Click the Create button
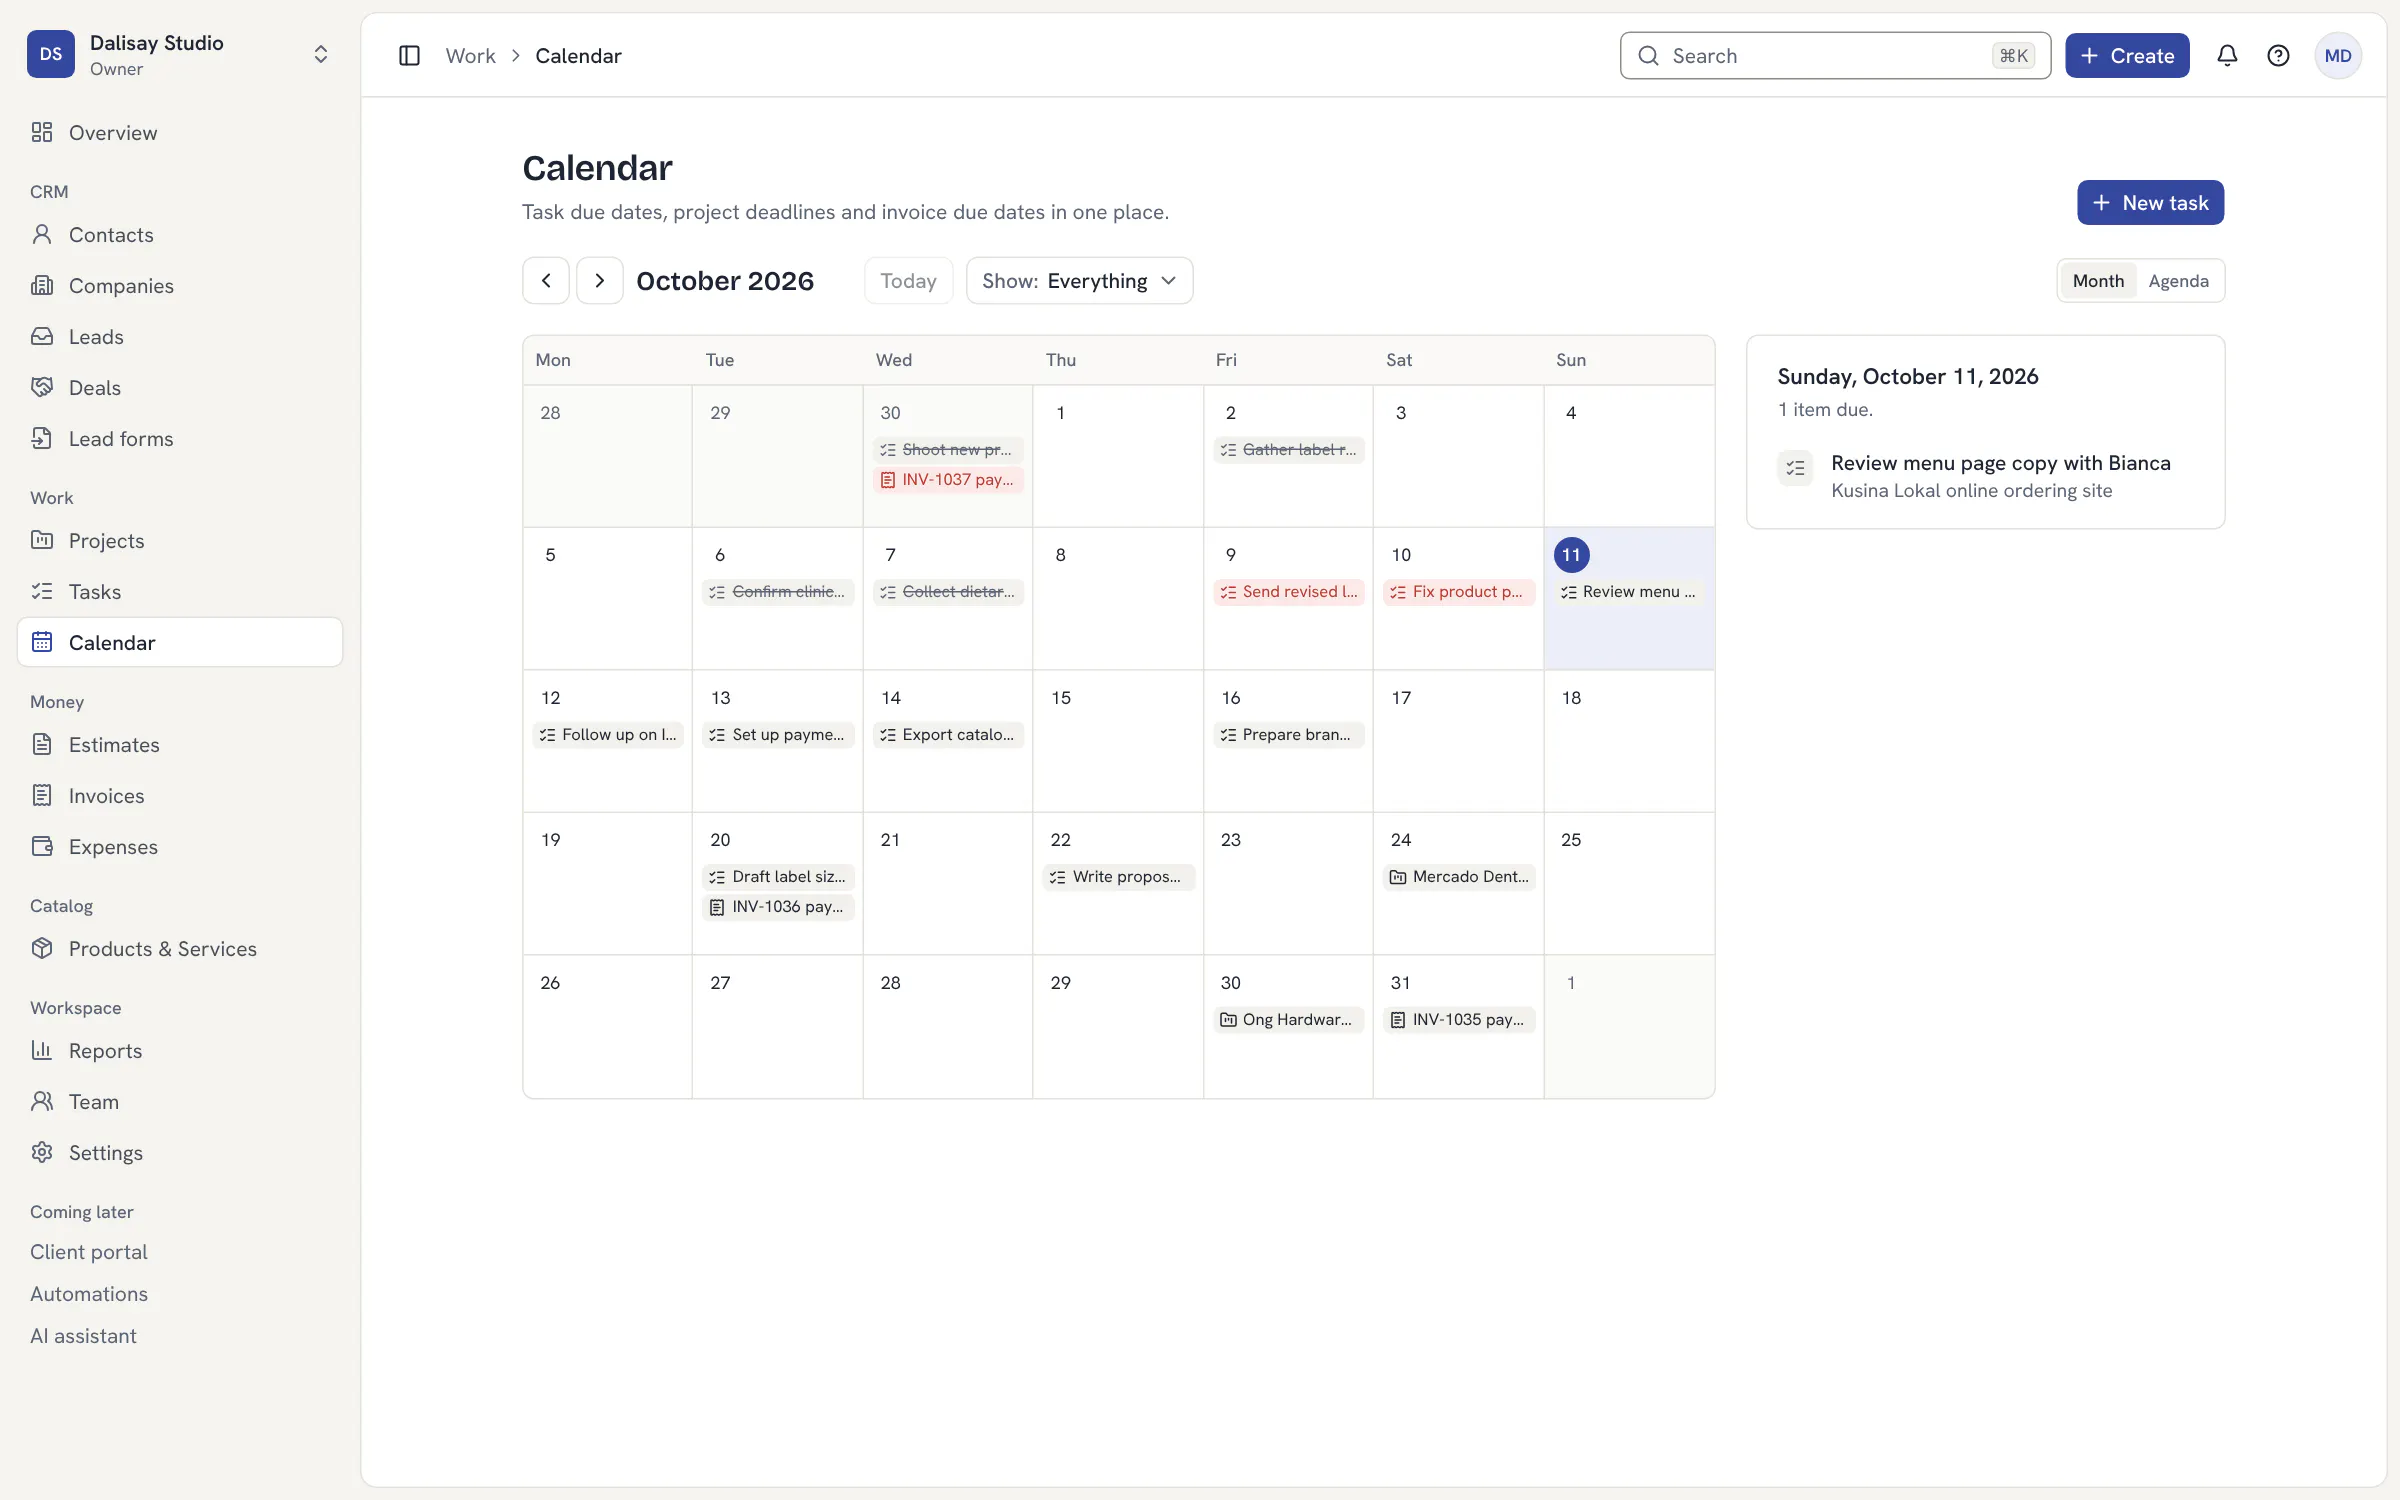This screenshot has height=1500, width=2400. tap(2127, 56)
